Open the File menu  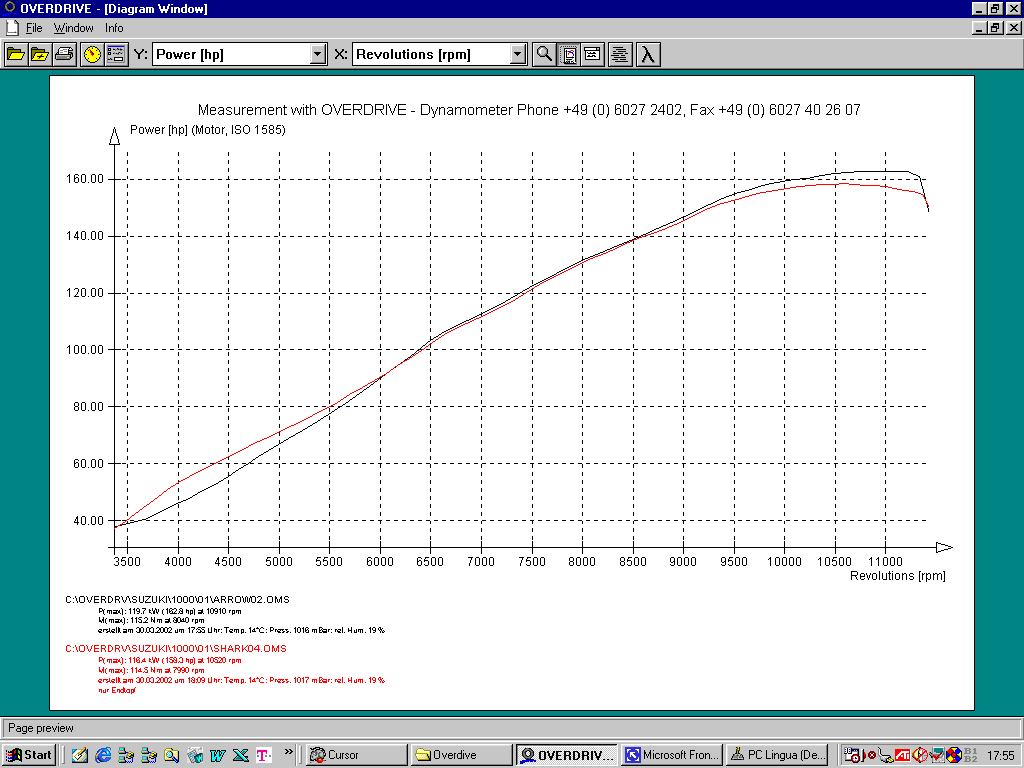(34, 28)
